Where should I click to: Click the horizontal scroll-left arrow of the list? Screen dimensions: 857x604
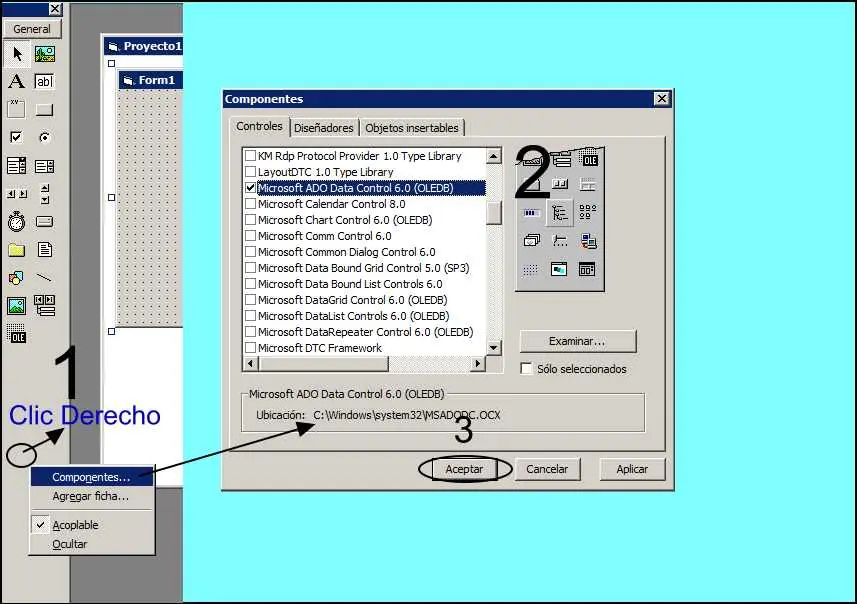coord(251,363)
